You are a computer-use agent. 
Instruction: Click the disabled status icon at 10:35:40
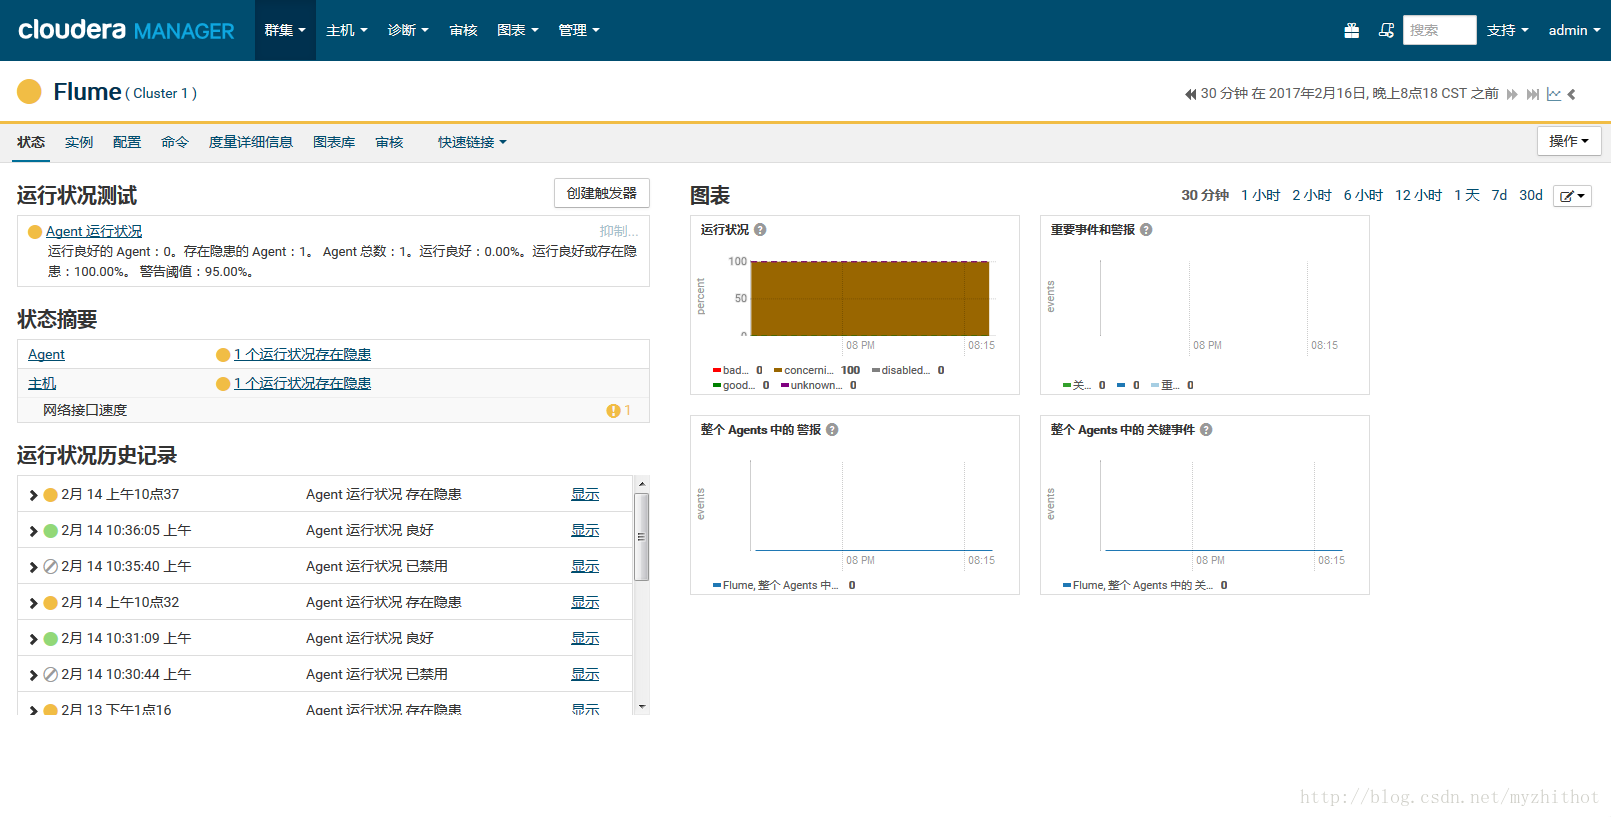[50, 567]
